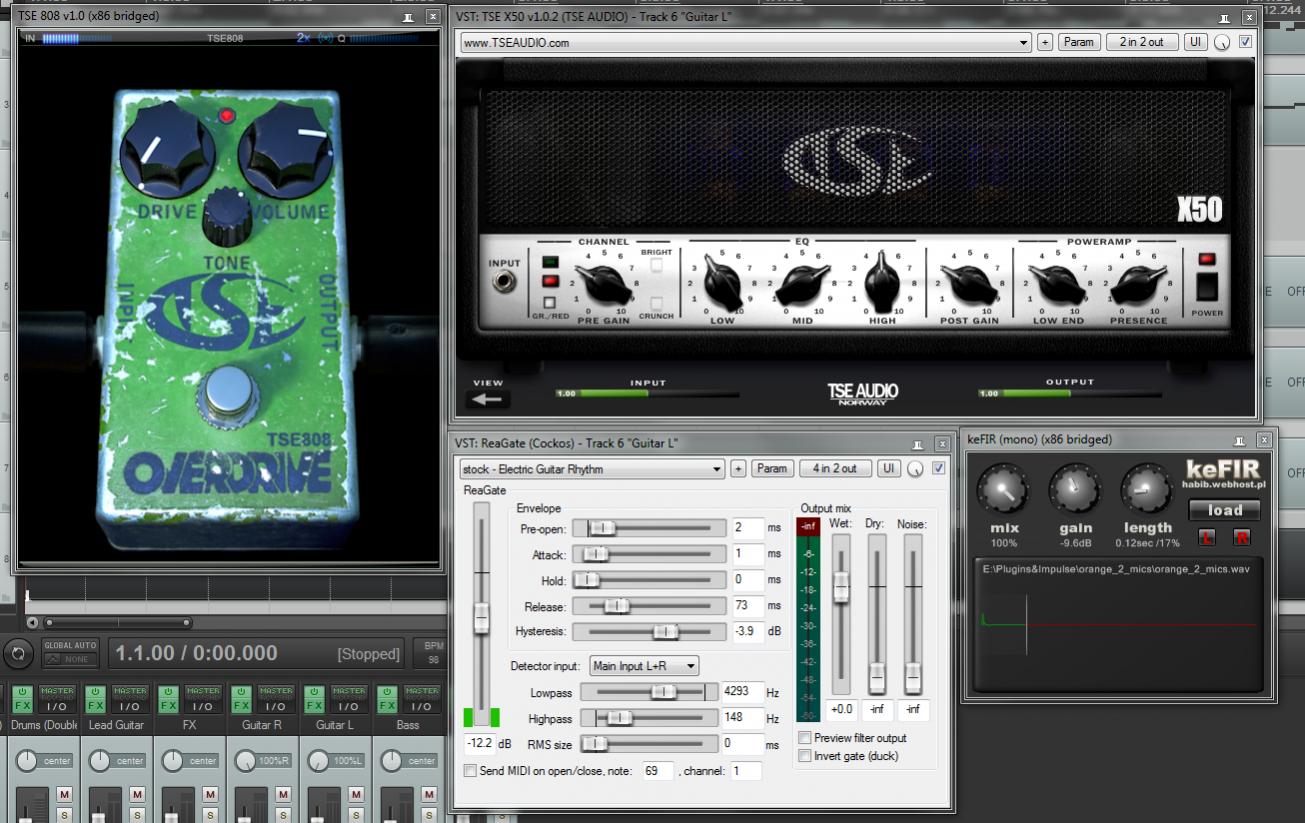Open the X50 preset dropdown www.TSEAUDIO.com
Screen dimensions: 1305x823
point(745,42)
